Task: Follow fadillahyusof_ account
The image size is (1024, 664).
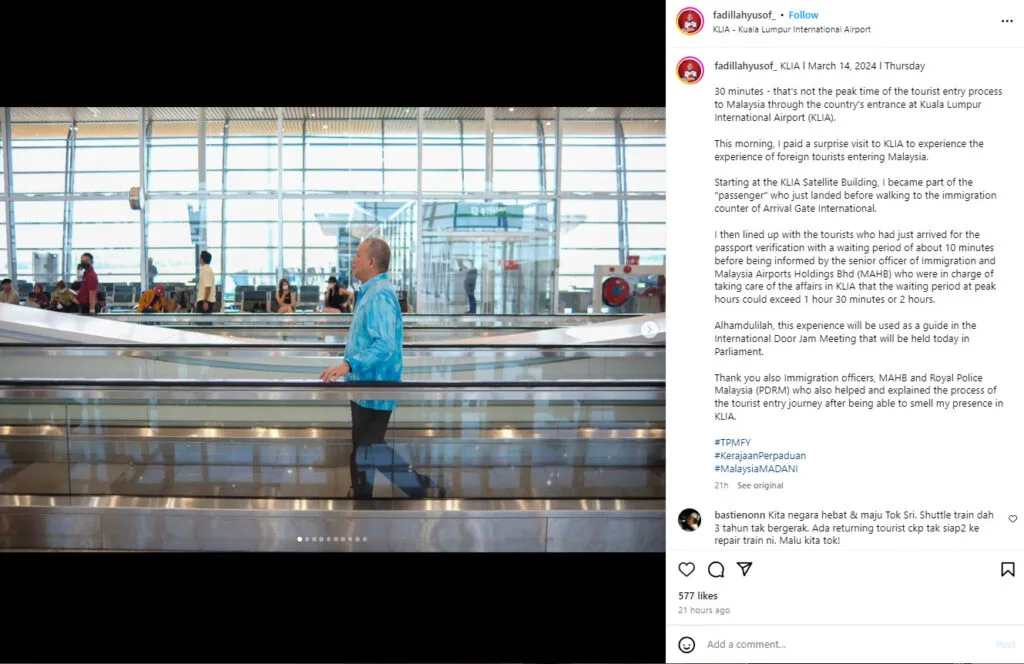Action: click(803, 14)
